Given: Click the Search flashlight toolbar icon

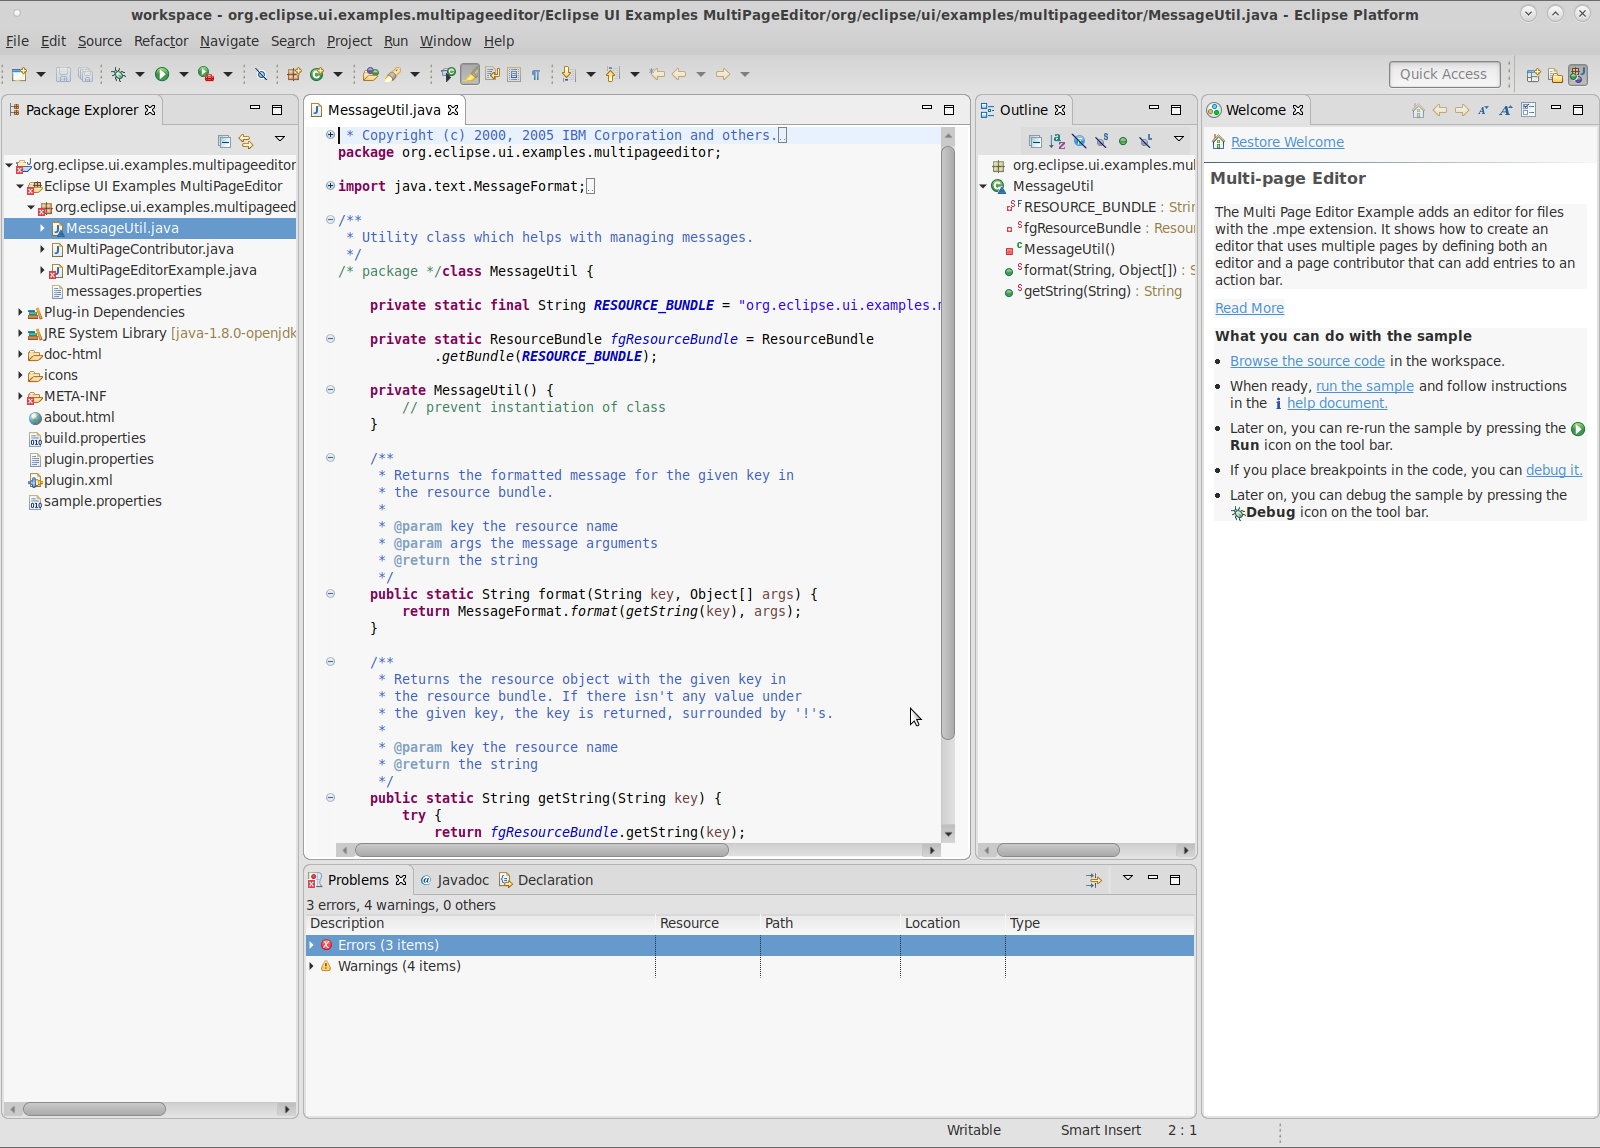Looking at the screenshot, I should point(393,74).
